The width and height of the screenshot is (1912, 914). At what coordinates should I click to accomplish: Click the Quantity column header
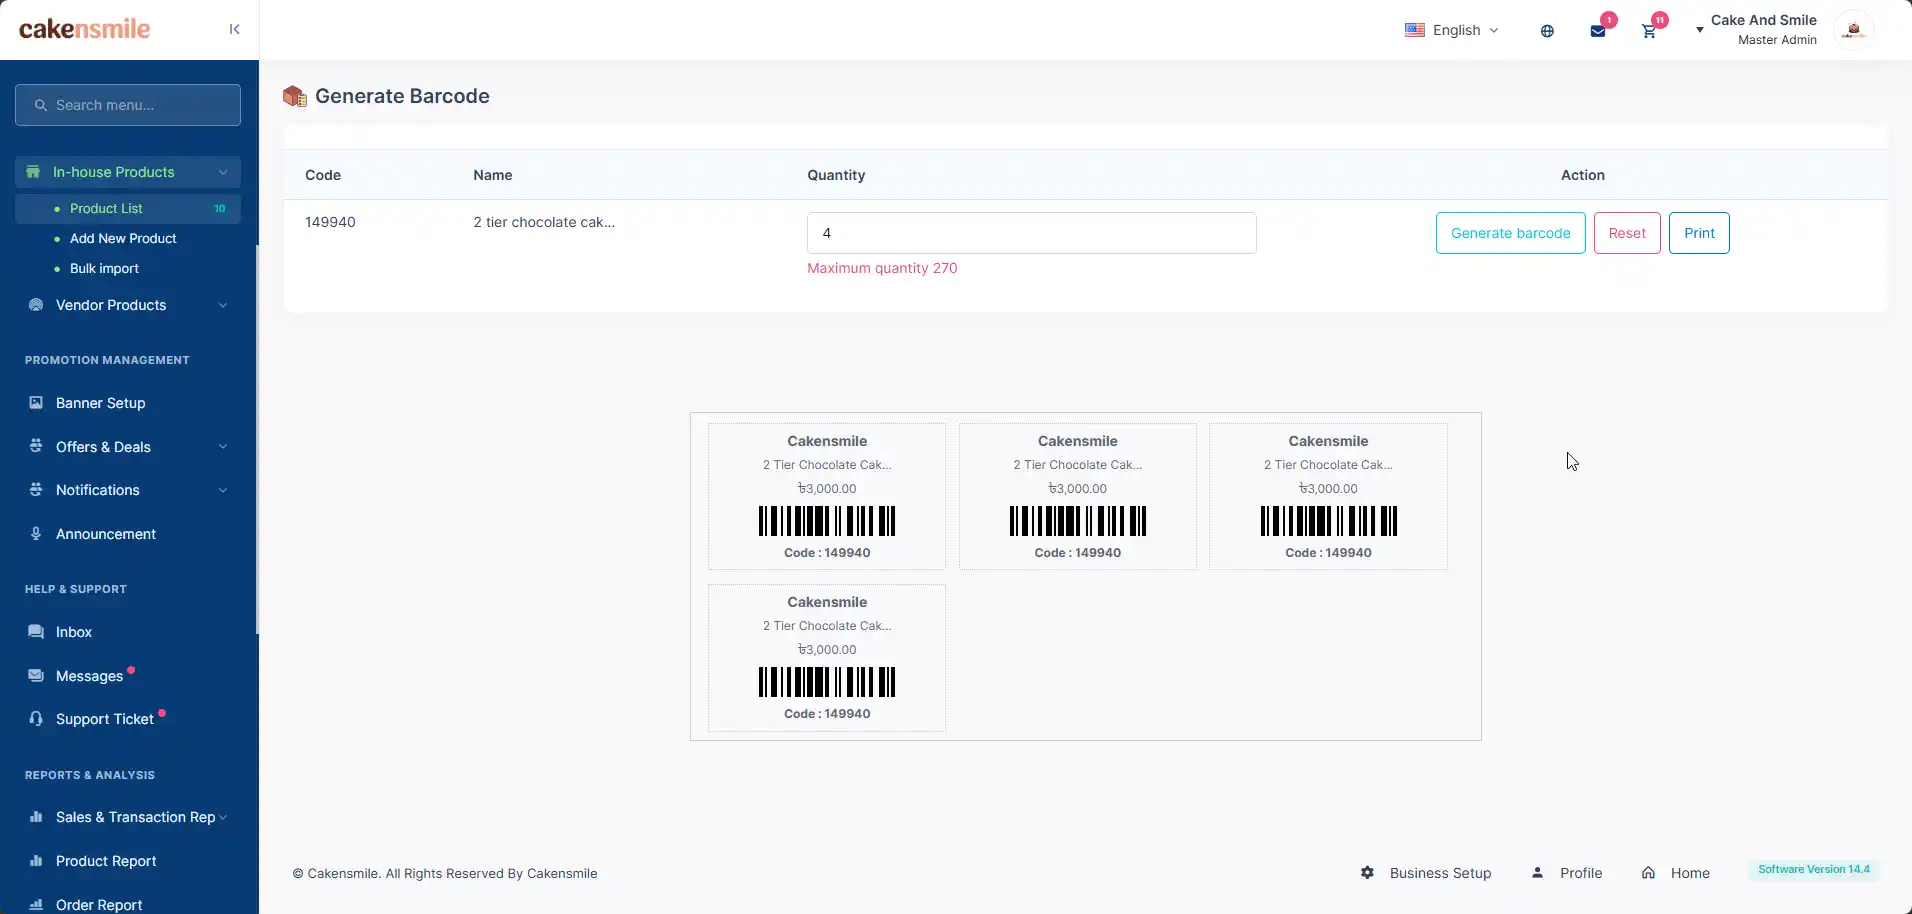836,175
